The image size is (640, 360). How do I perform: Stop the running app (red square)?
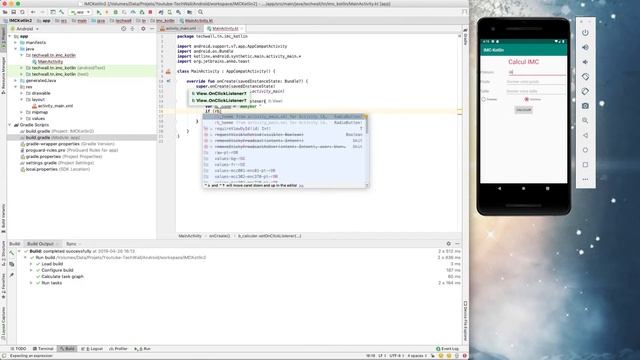point(151,12)
